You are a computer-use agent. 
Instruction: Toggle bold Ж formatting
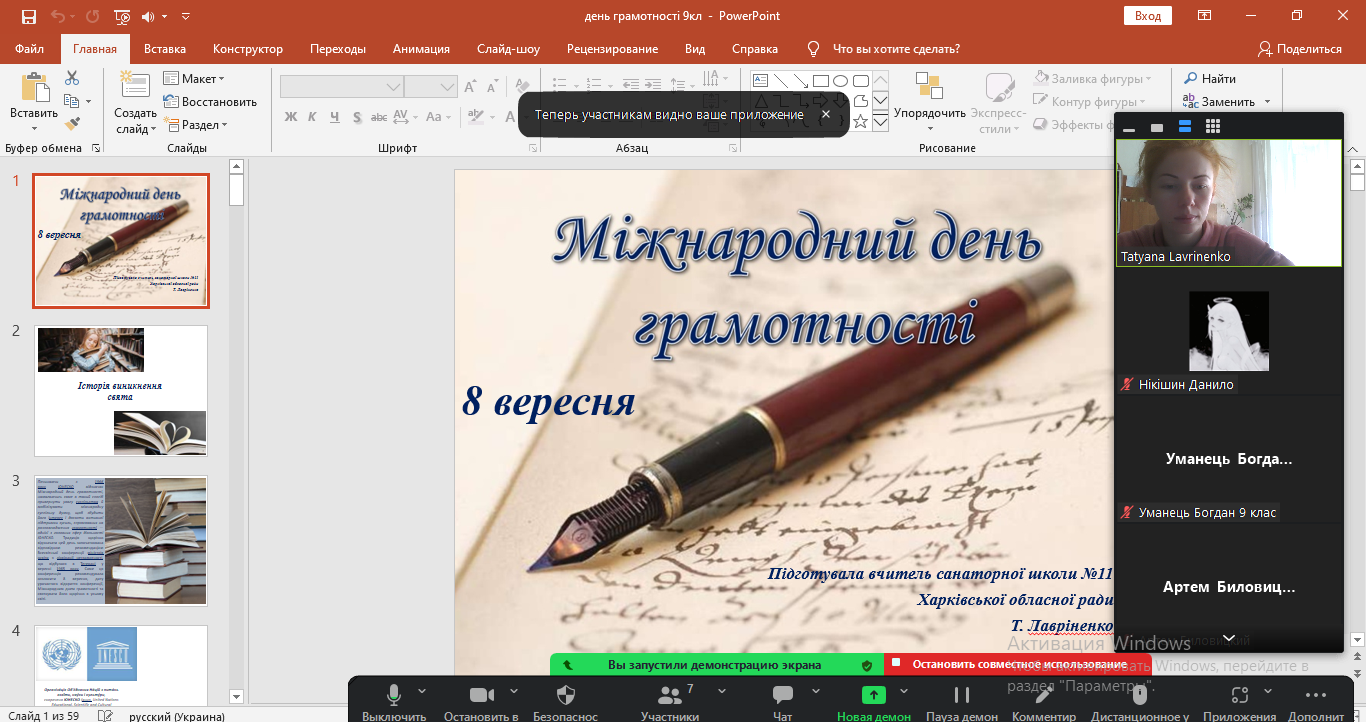291,117
